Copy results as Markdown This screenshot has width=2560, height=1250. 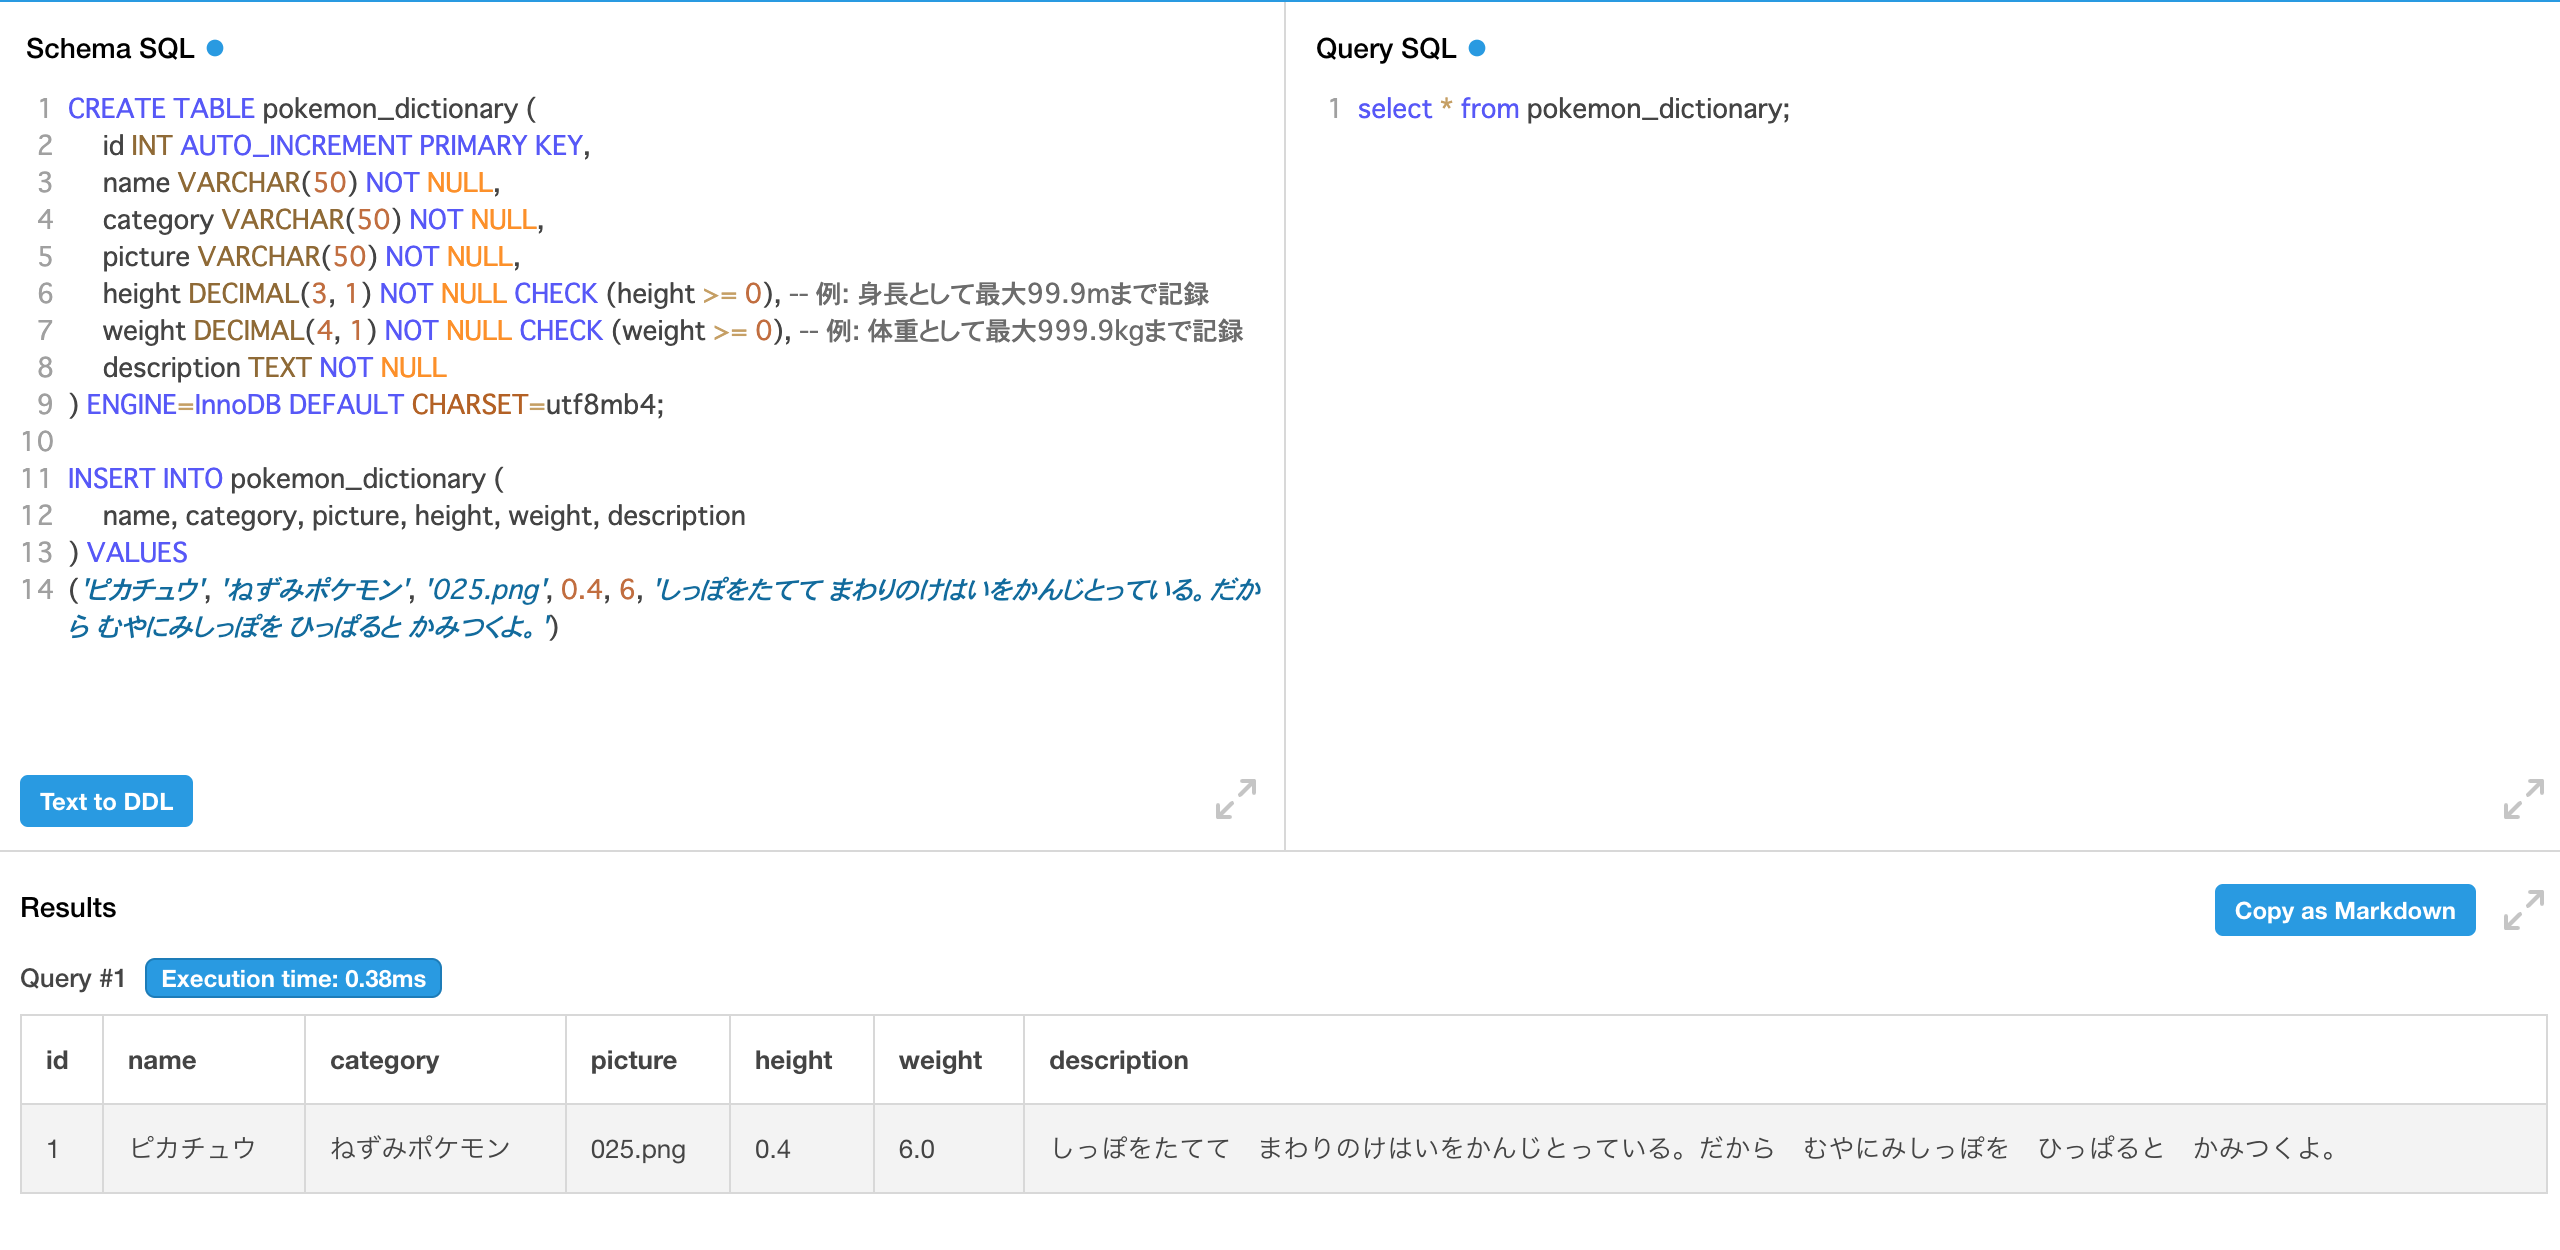tap(2345, 910)
